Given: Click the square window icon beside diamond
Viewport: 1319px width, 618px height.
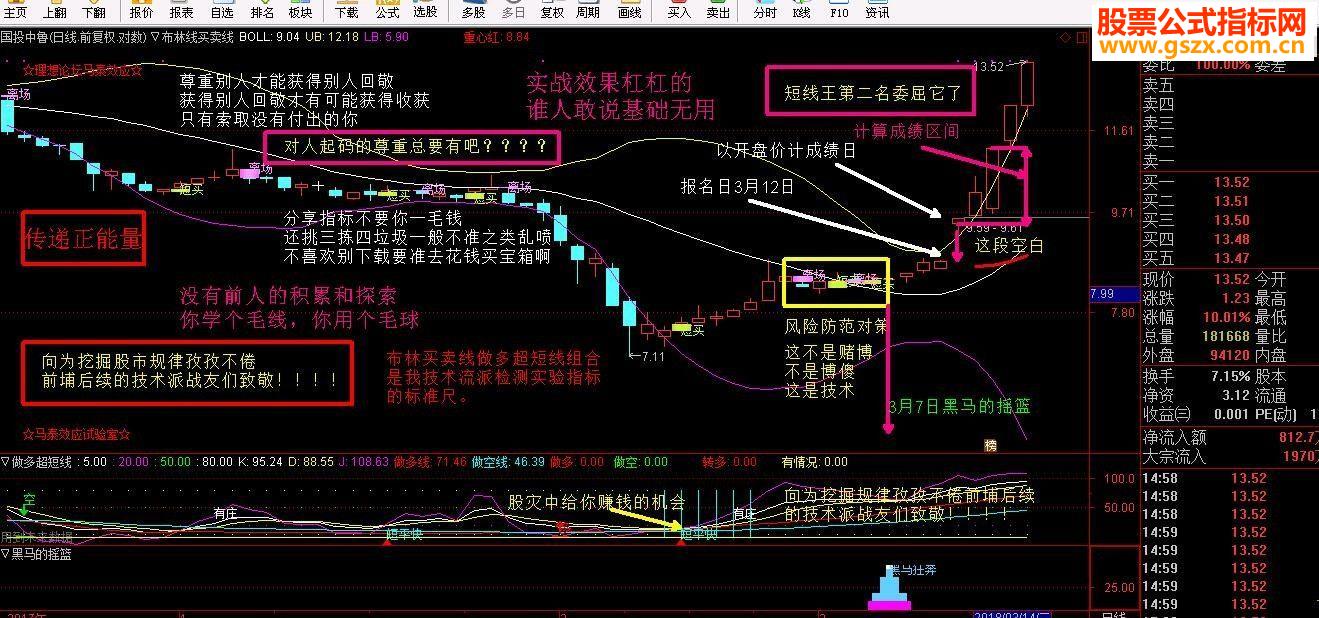Looking at the screenshot, I should click(1081, 37).
